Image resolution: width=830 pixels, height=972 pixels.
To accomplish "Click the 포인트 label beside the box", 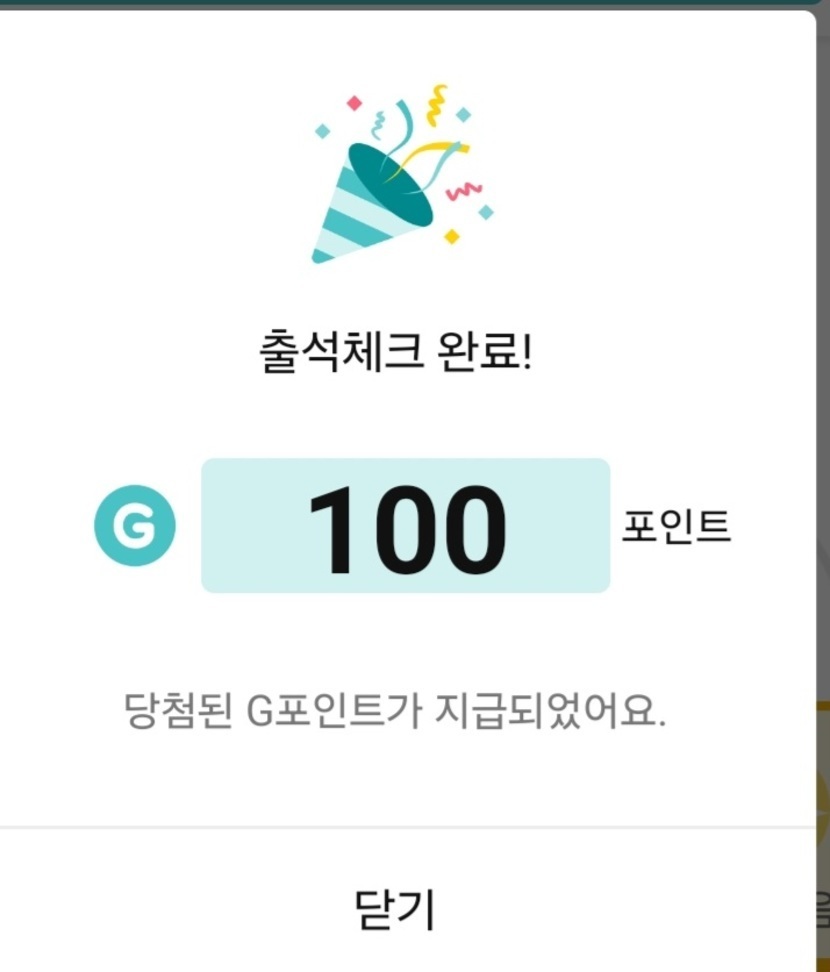I will click(x=676, y=527).
